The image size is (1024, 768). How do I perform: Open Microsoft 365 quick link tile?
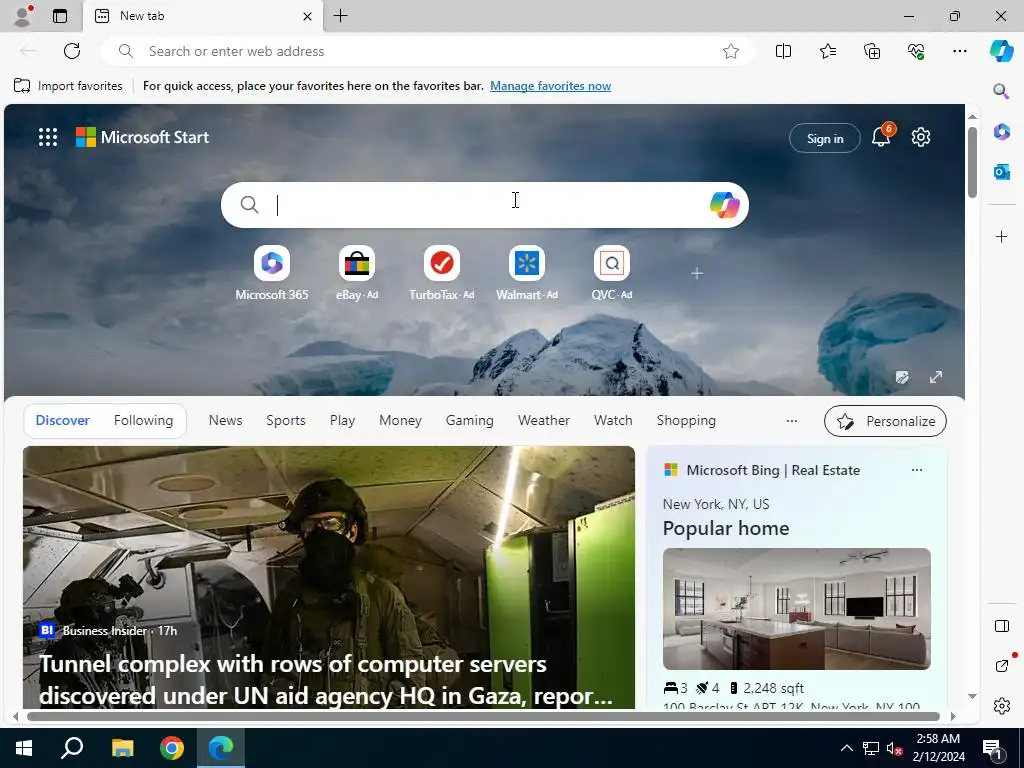(272, 273)
